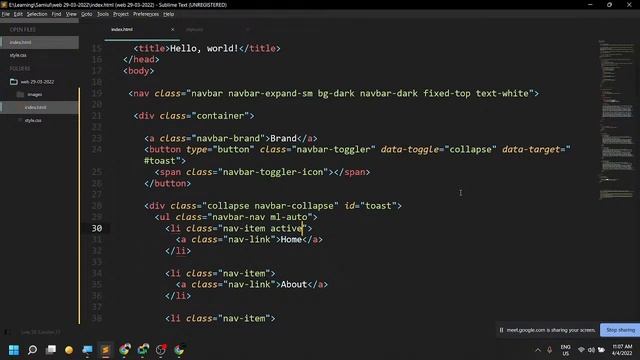Open the Edit menu
Viewport: 640px width, 360px height.
point(18,14)
